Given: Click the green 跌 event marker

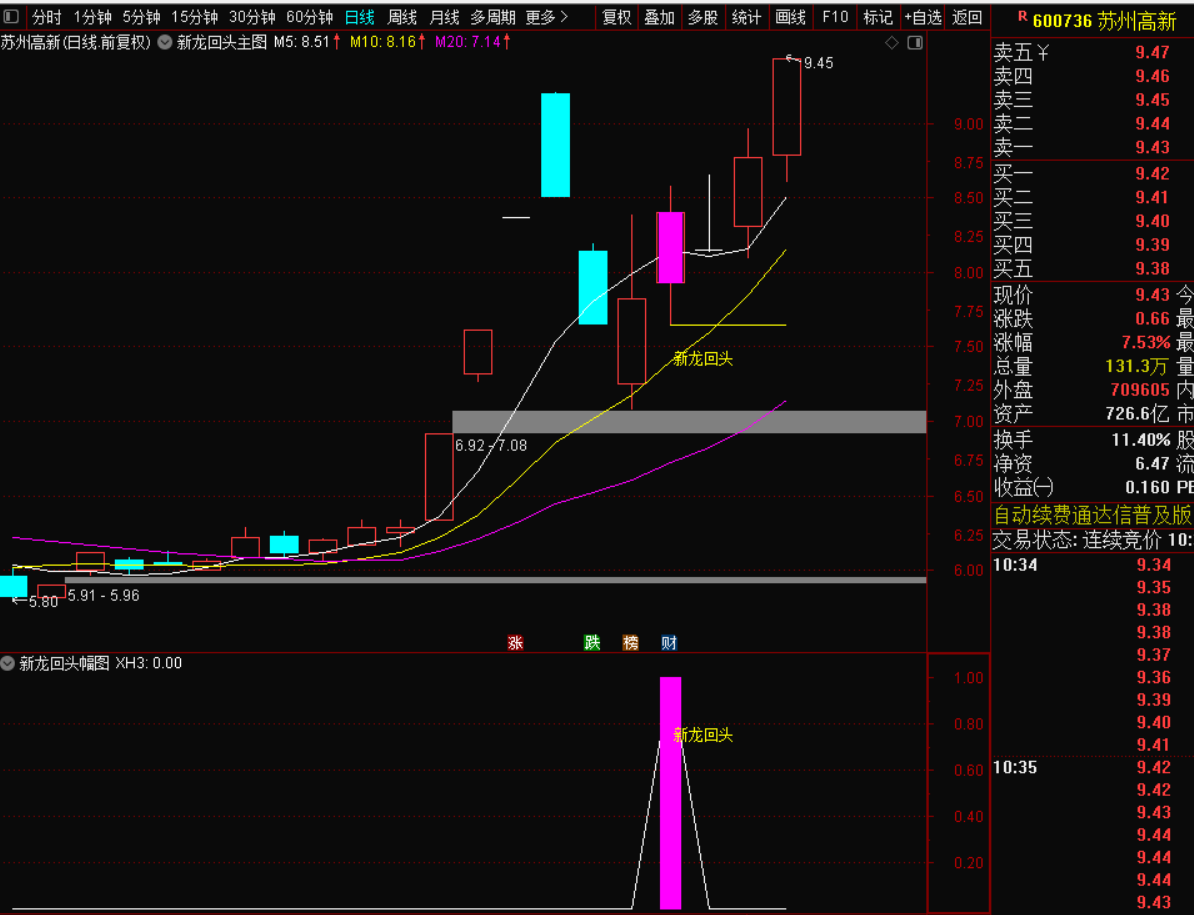Looking at the screenshot, I should point(592,642).
